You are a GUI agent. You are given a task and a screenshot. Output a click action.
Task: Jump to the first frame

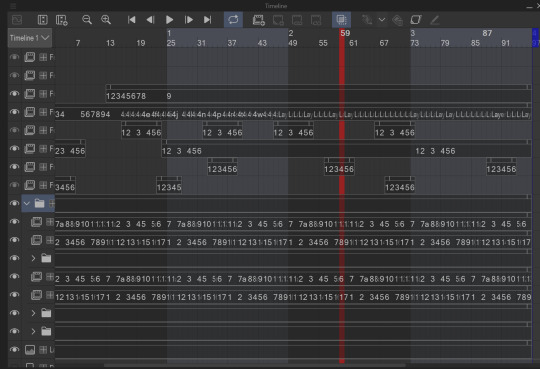[132, 20]
